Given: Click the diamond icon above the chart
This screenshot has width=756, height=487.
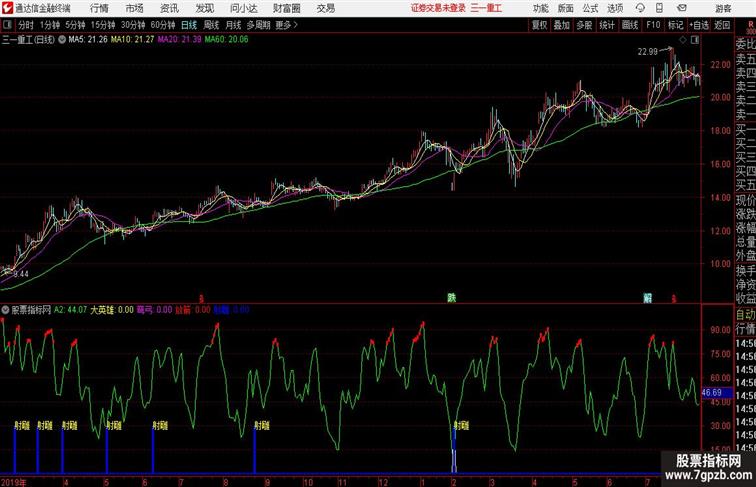Looking at the screenshot, I should coord(683,40).
